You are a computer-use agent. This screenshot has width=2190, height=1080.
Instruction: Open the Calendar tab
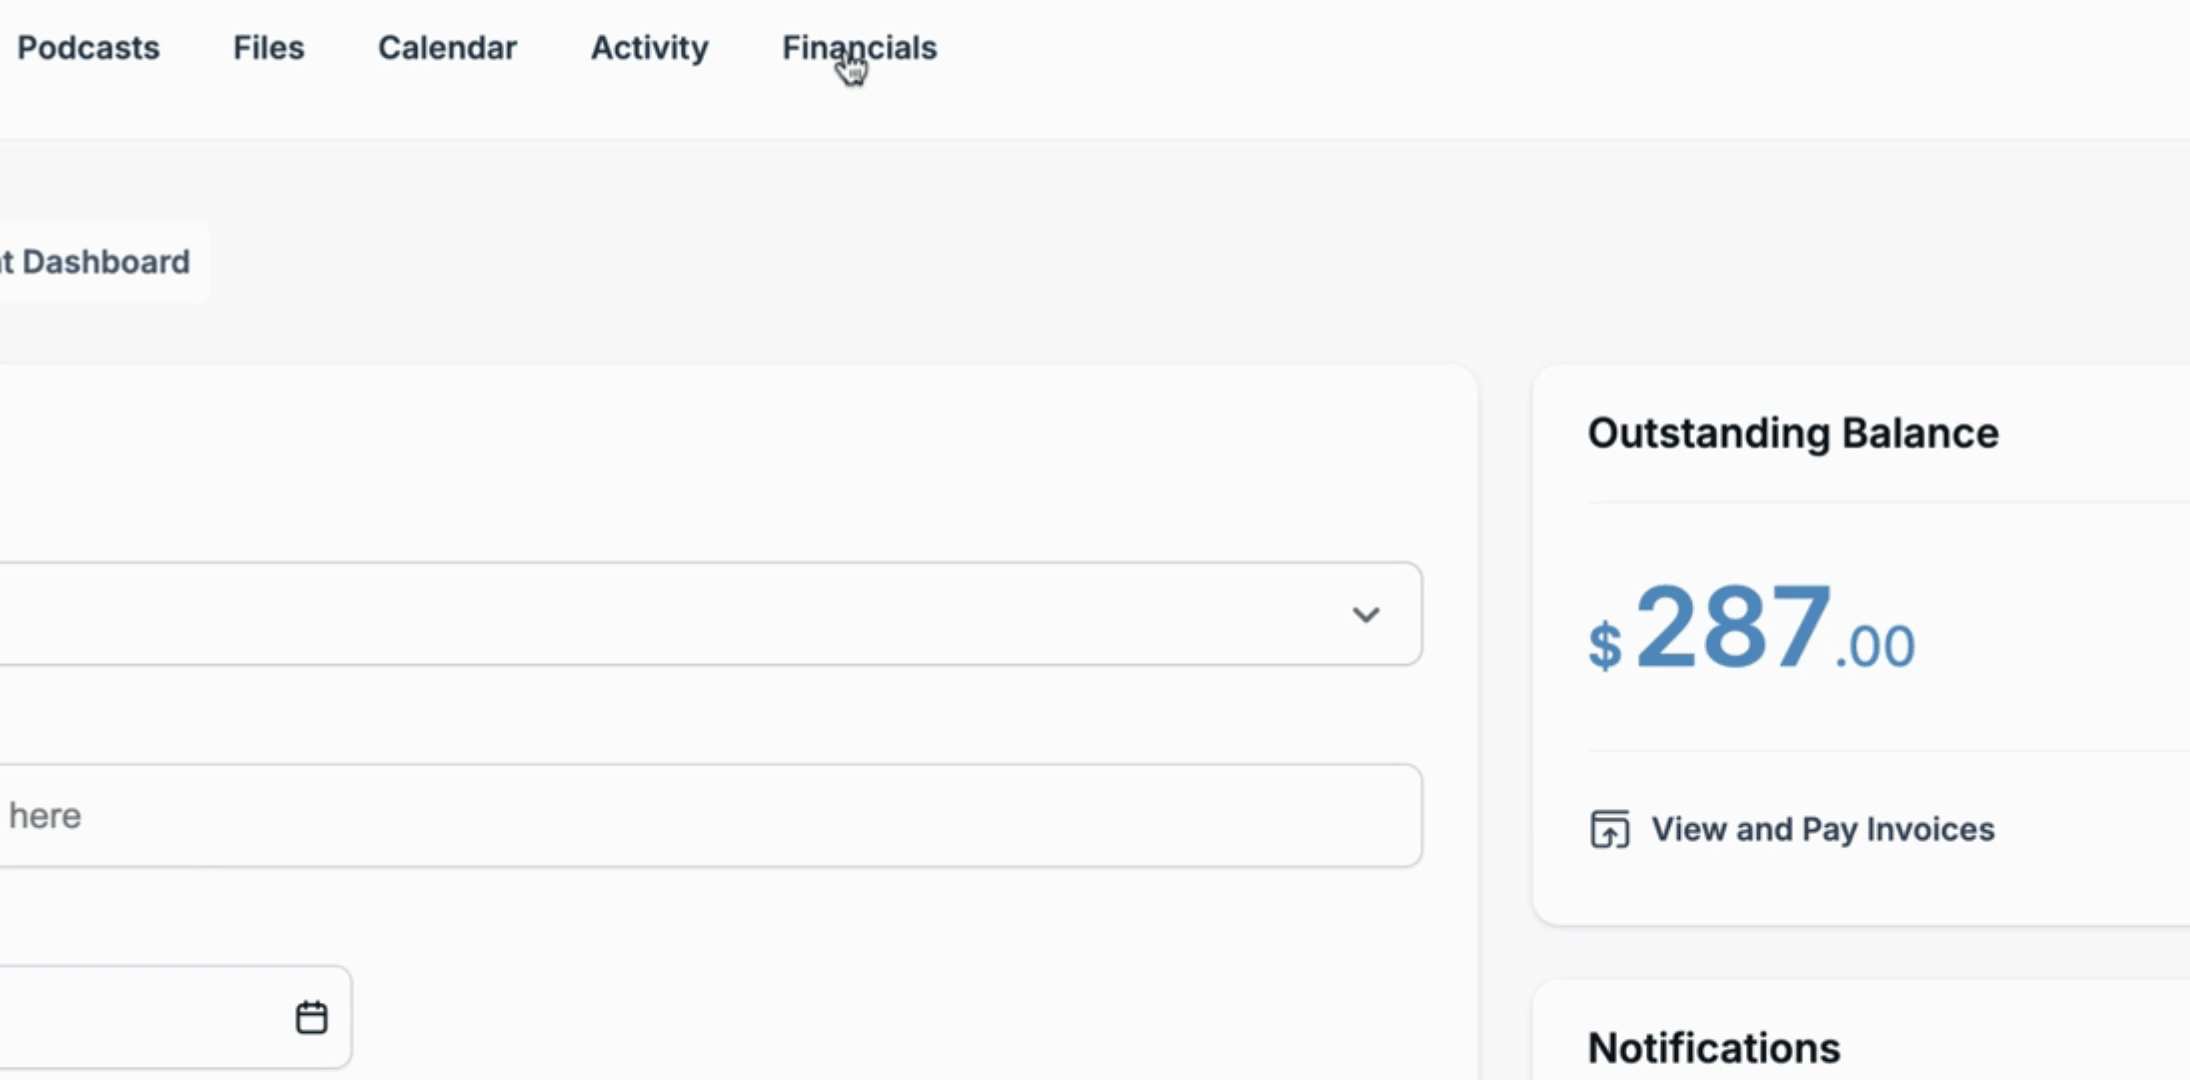[447, 48]
